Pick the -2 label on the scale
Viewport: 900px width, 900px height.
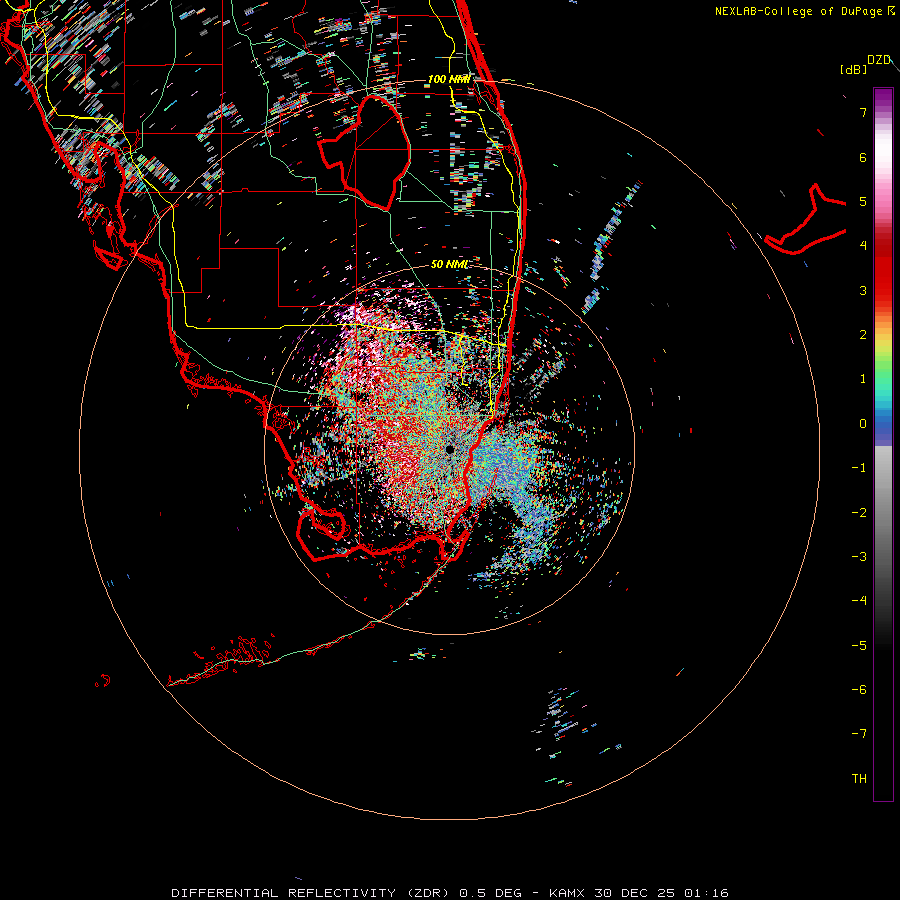pyautogui.click(x=859, y=513)
